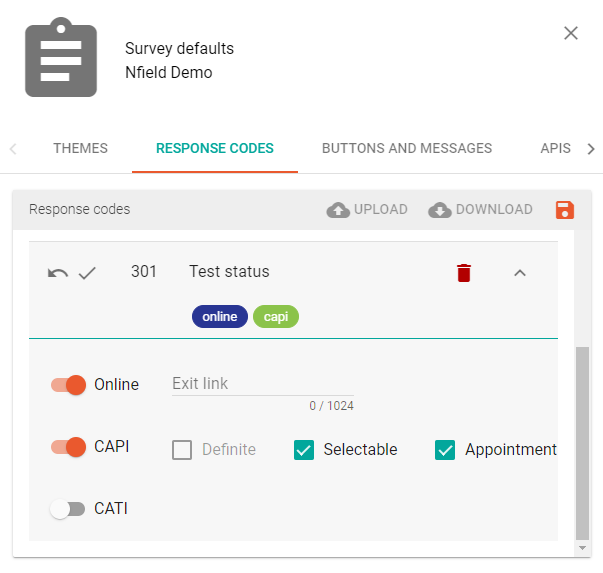This screenshot has width=603, height=573.
Task: Click the online tag chip
Action: click(x=220, y=317)
